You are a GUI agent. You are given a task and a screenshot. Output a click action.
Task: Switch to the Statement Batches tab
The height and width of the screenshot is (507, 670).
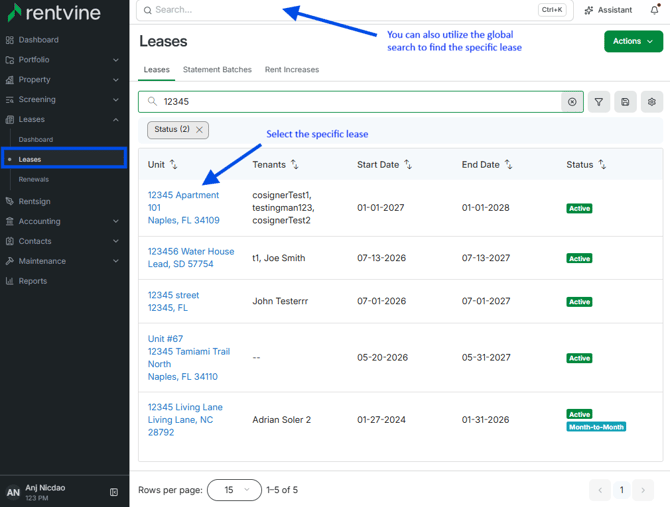click(x=217, y=70)
